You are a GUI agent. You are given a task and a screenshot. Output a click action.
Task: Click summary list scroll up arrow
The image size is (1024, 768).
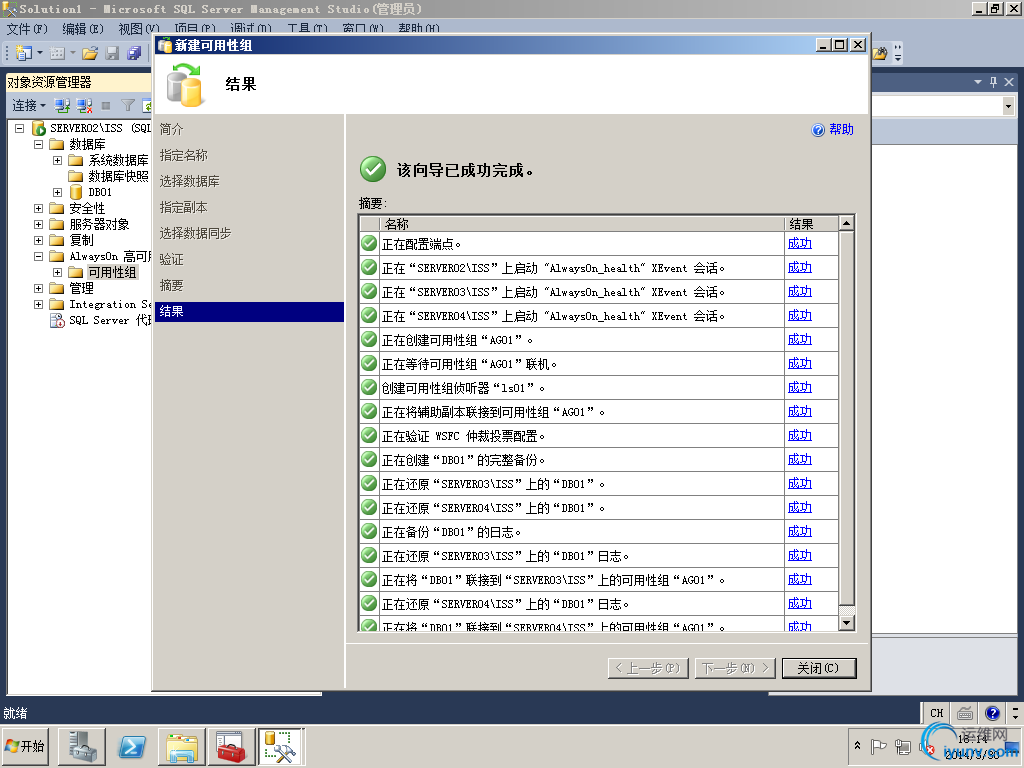(846, 223)
